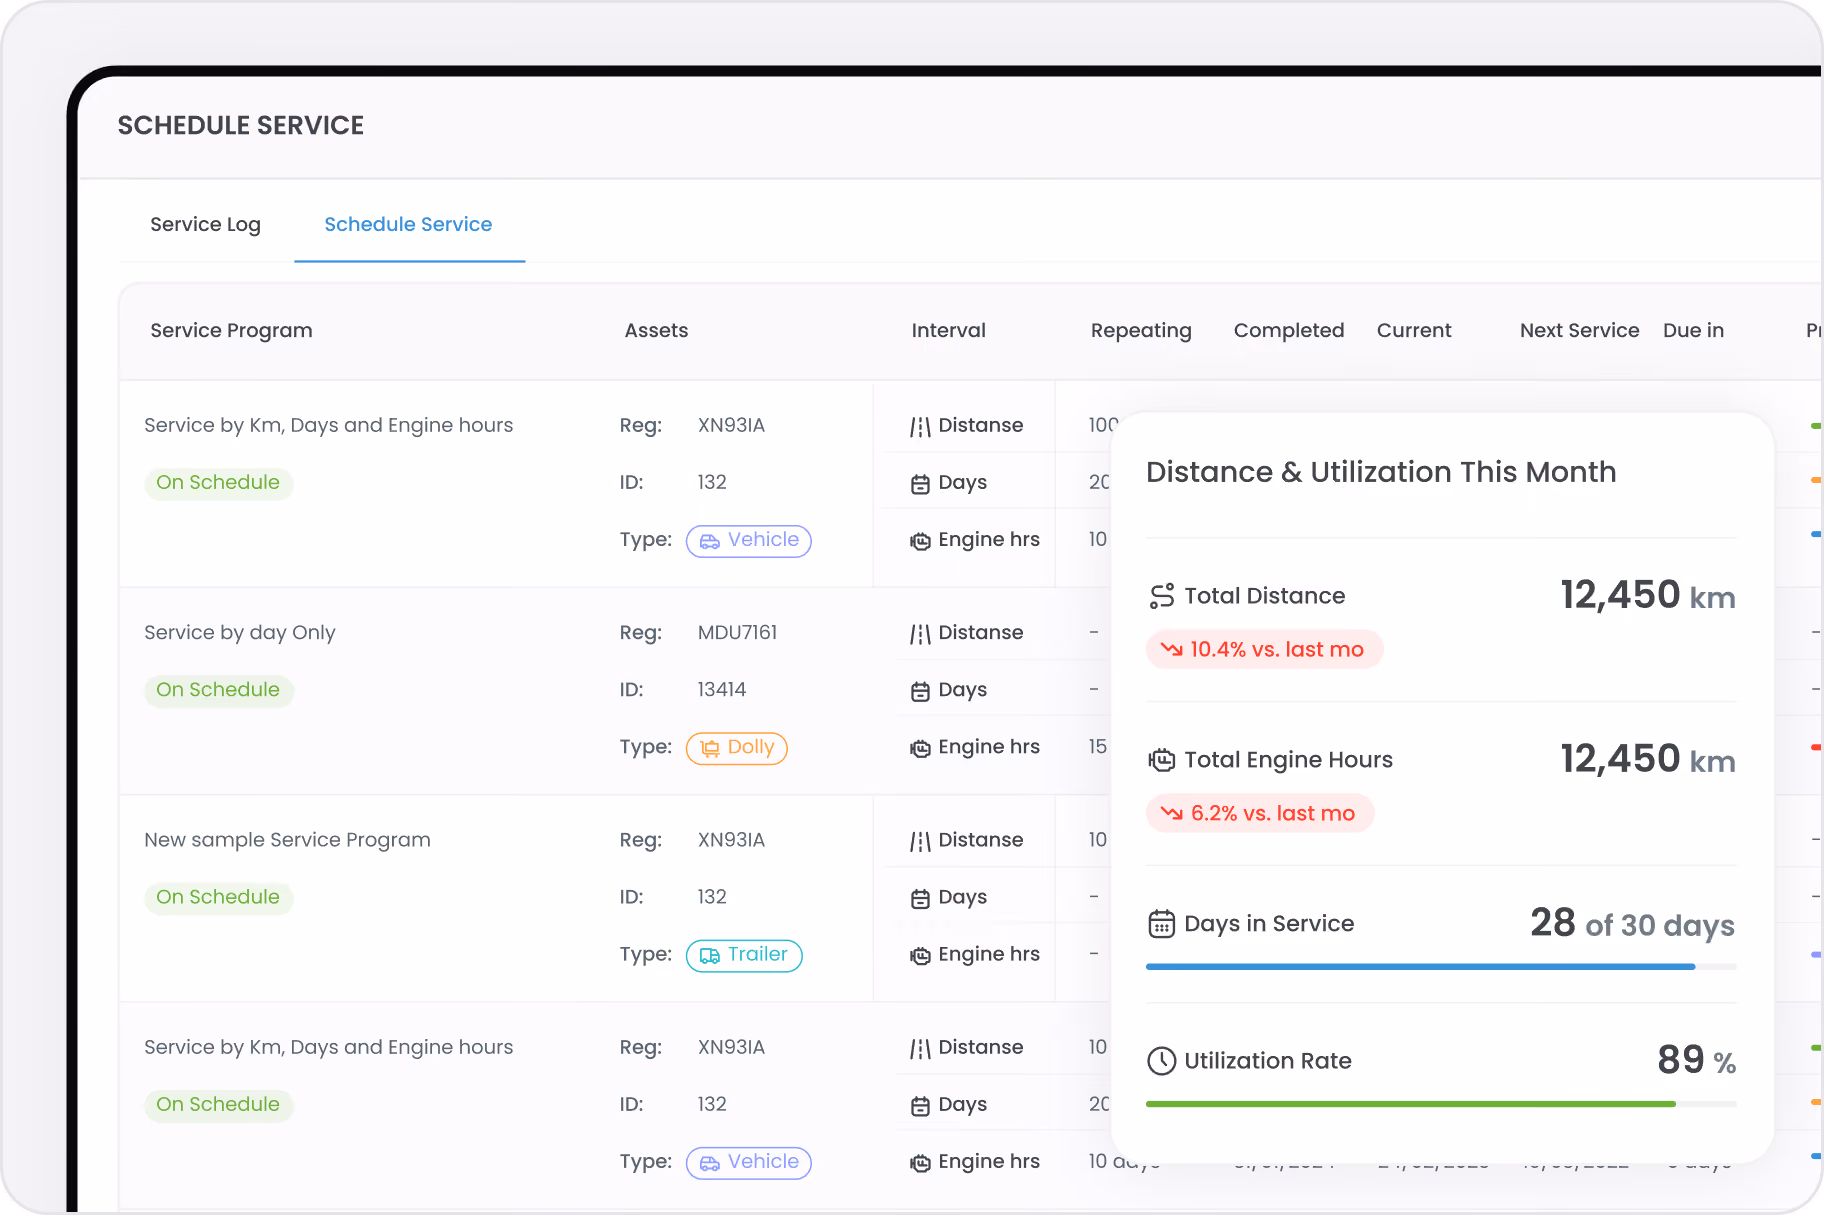Click Distanse road icon for MDU7161 row
This screenshot has height=1215, width=1824.
pos(920,634)
